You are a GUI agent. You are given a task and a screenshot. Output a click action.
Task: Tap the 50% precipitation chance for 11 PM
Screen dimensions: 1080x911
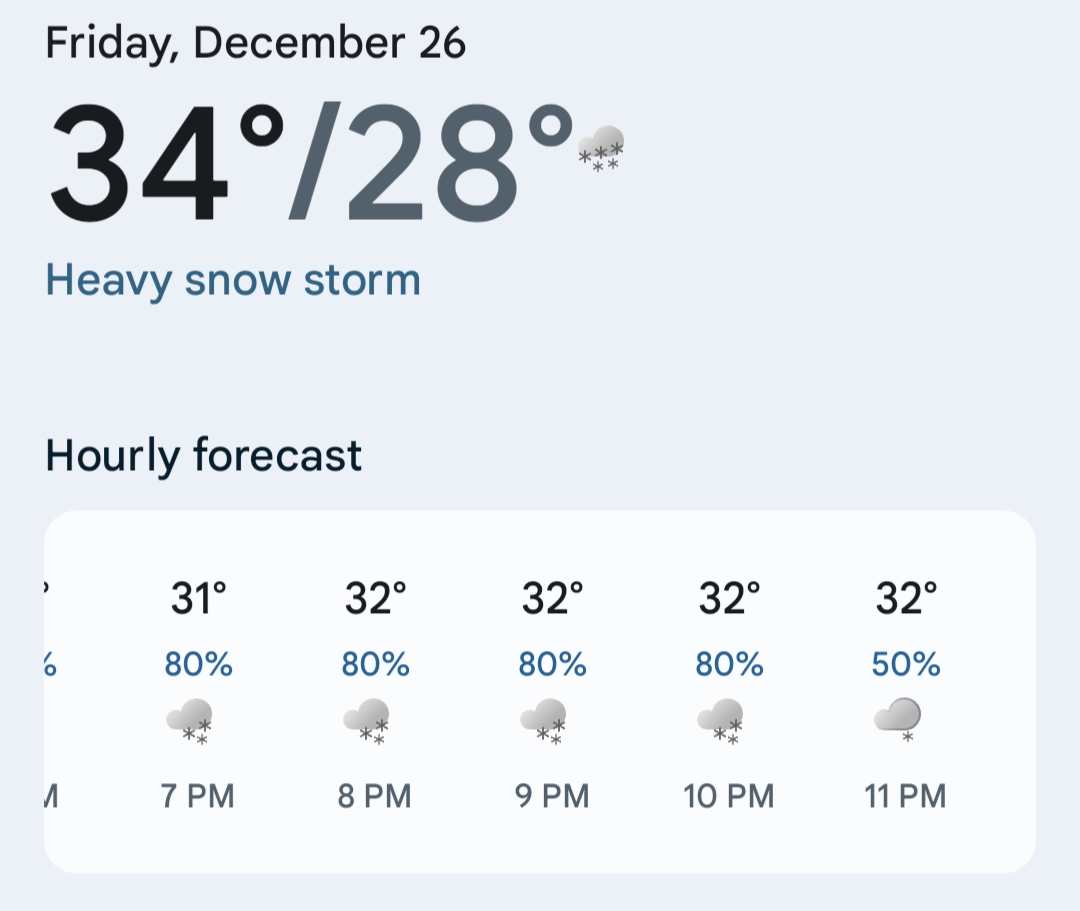click(x=906, y=664)
